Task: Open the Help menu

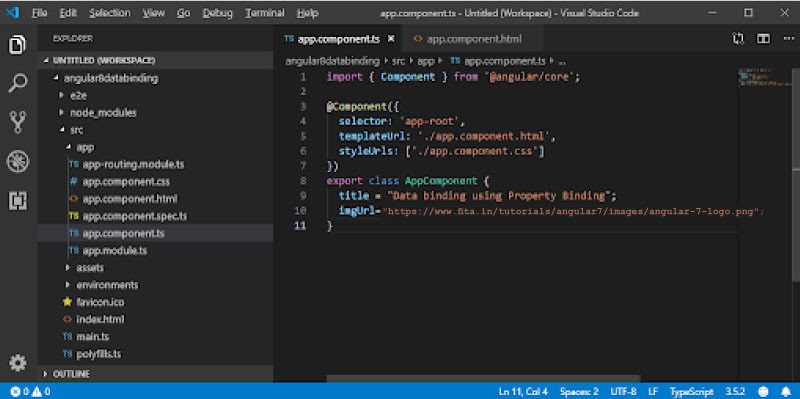Action: click(307, 13)
